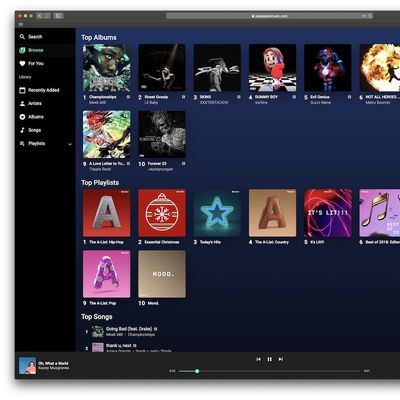Skip to previous track

(258, 359)
